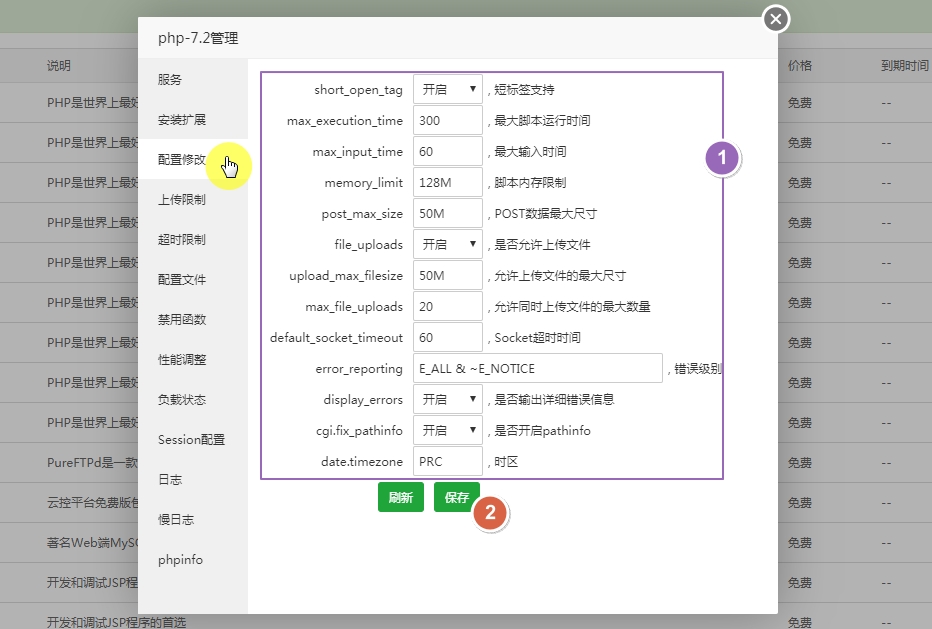The image size is (932, 629).
Task: Open the file_uploads dropdown
Action: (x=447, y=243)
